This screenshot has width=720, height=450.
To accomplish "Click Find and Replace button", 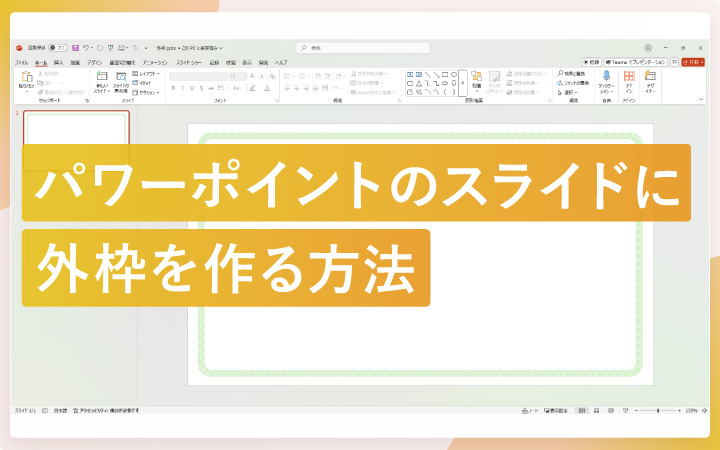I will (571, 73).
